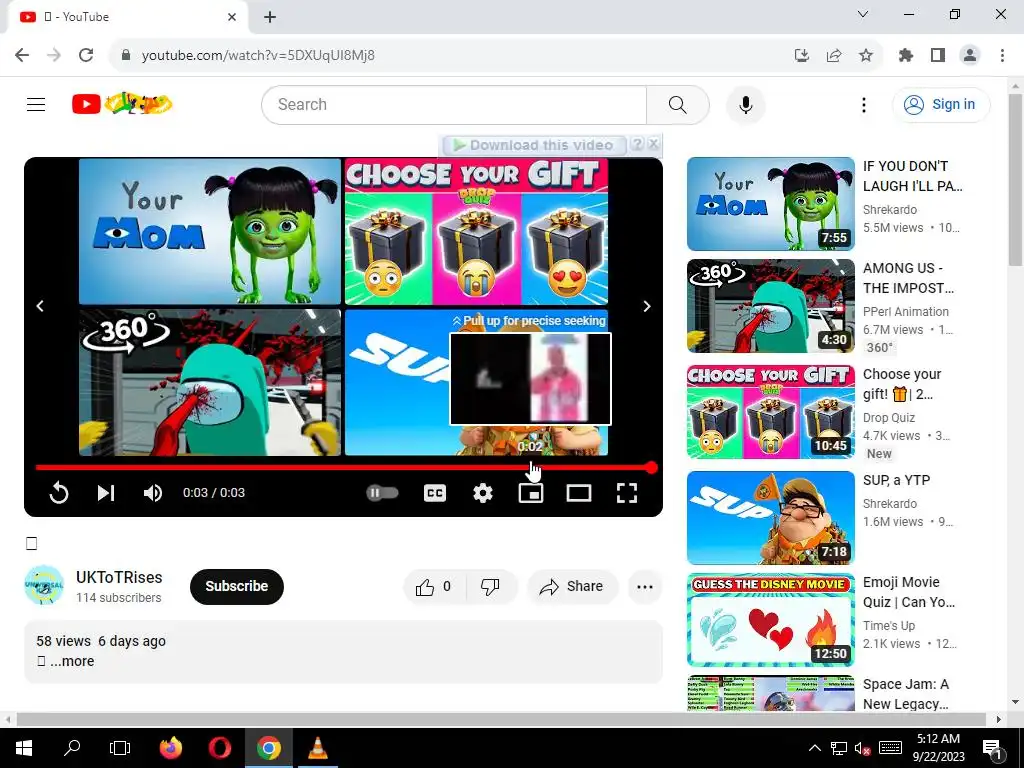Screen dimensions: 1024x768
Task: Open UKToTRises channel avatar
Action: pos(44,585)
